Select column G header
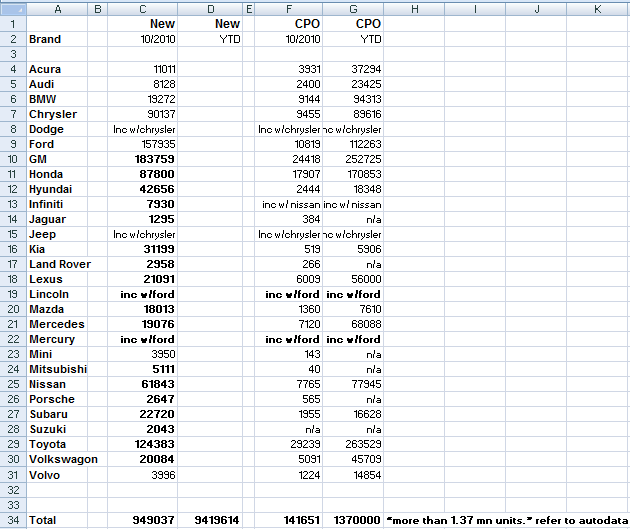The image size is (630, 529). (353, 9)
